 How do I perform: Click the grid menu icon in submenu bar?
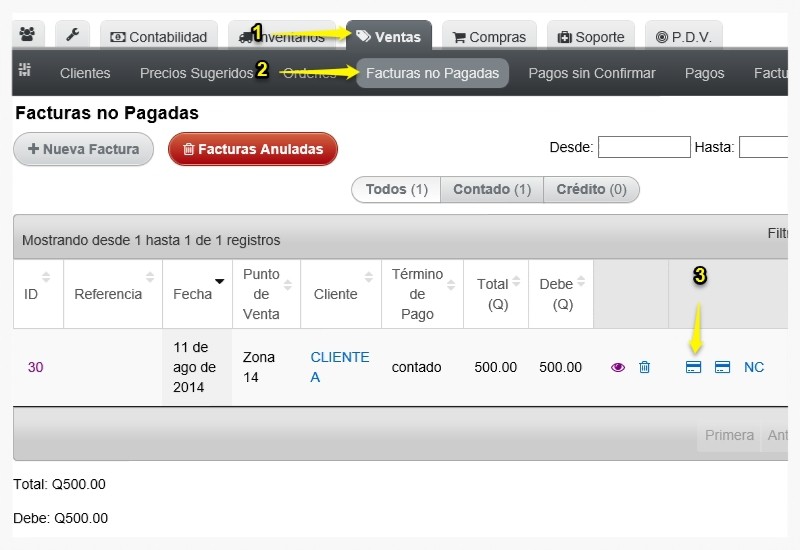[x=24, y=70]
